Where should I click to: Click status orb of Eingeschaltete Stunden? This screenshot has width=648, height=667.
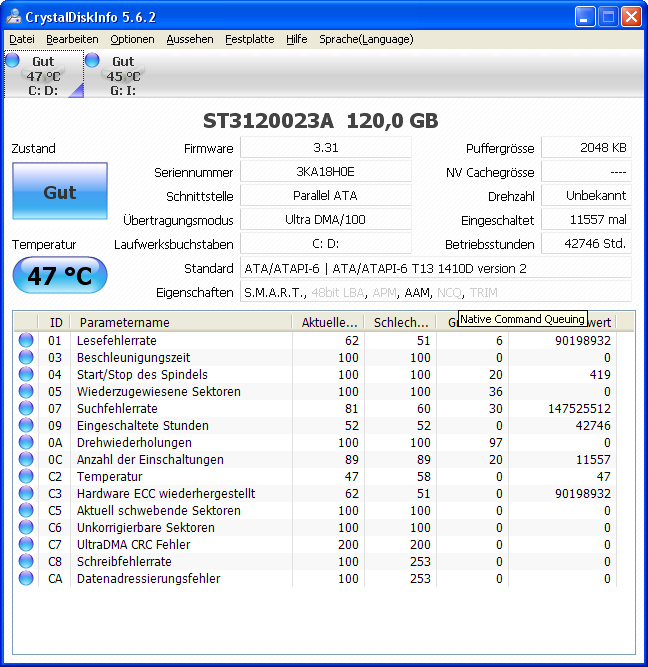(26, 425)
